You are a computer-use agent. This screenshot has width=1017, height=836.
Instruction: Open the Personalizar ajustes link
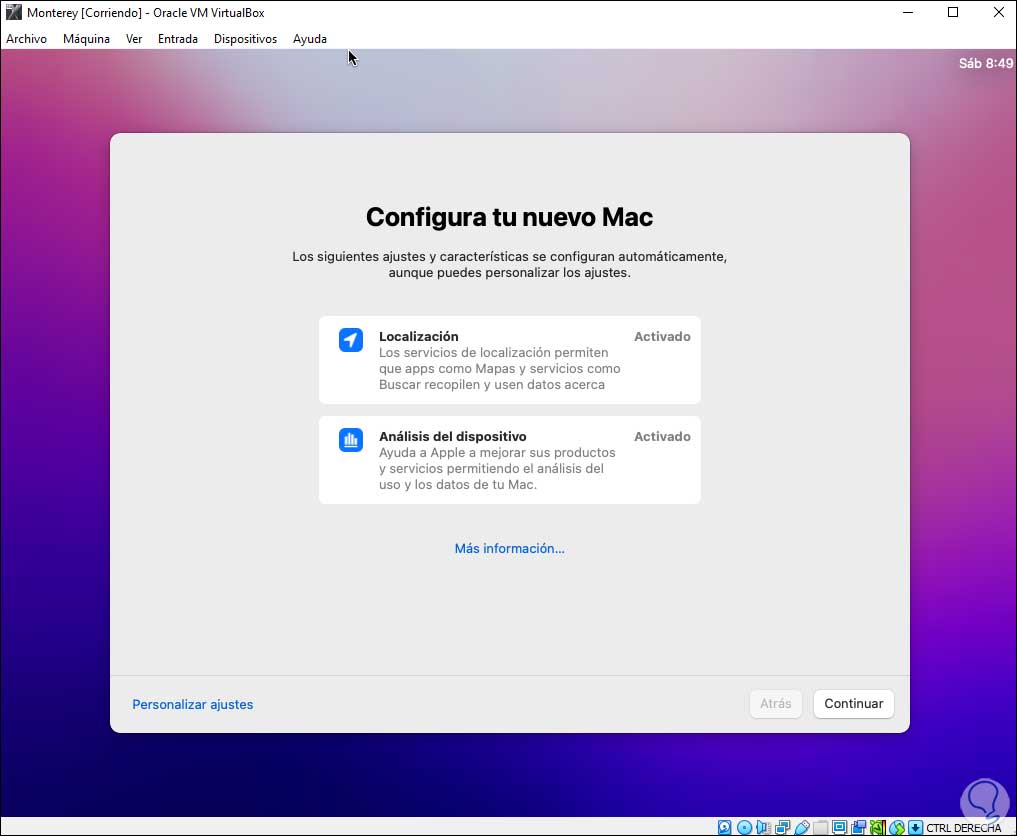pos(193,704)
